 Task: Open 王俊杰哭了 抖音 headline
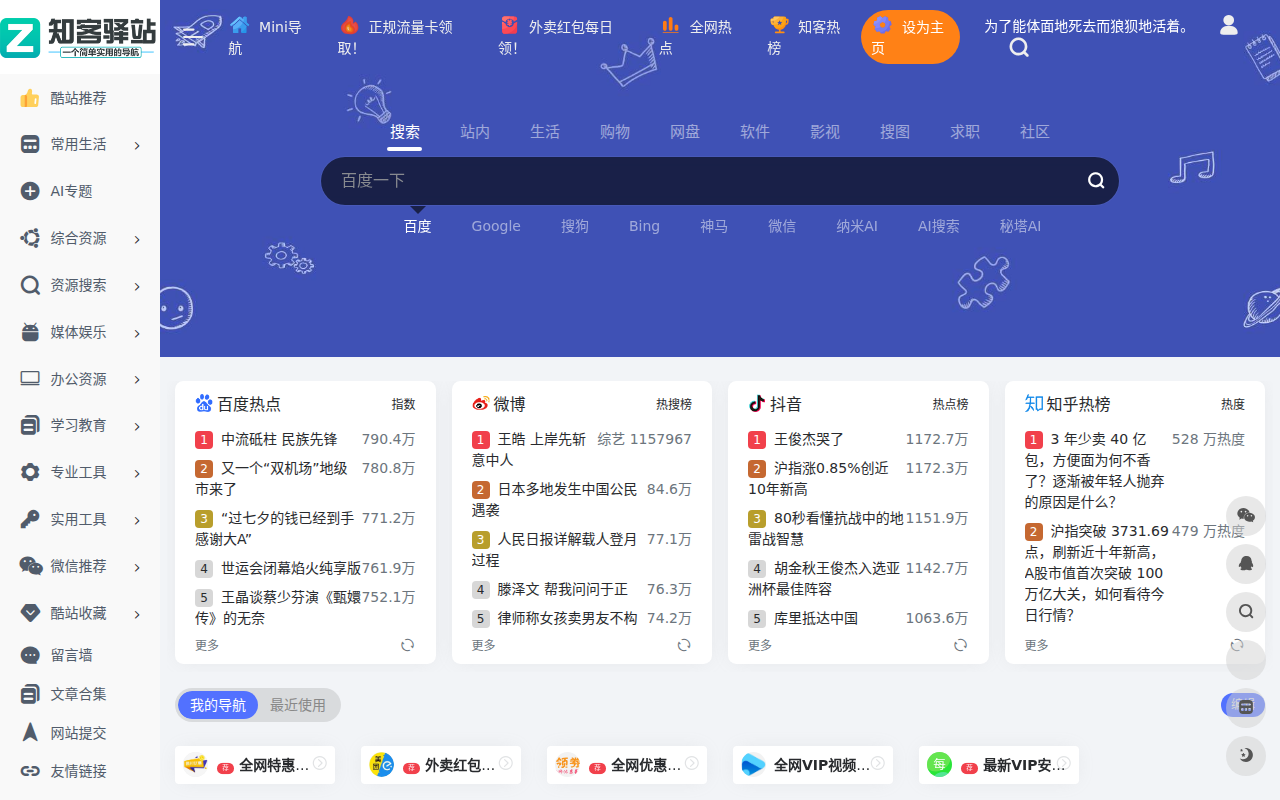(x=809, y=439)
